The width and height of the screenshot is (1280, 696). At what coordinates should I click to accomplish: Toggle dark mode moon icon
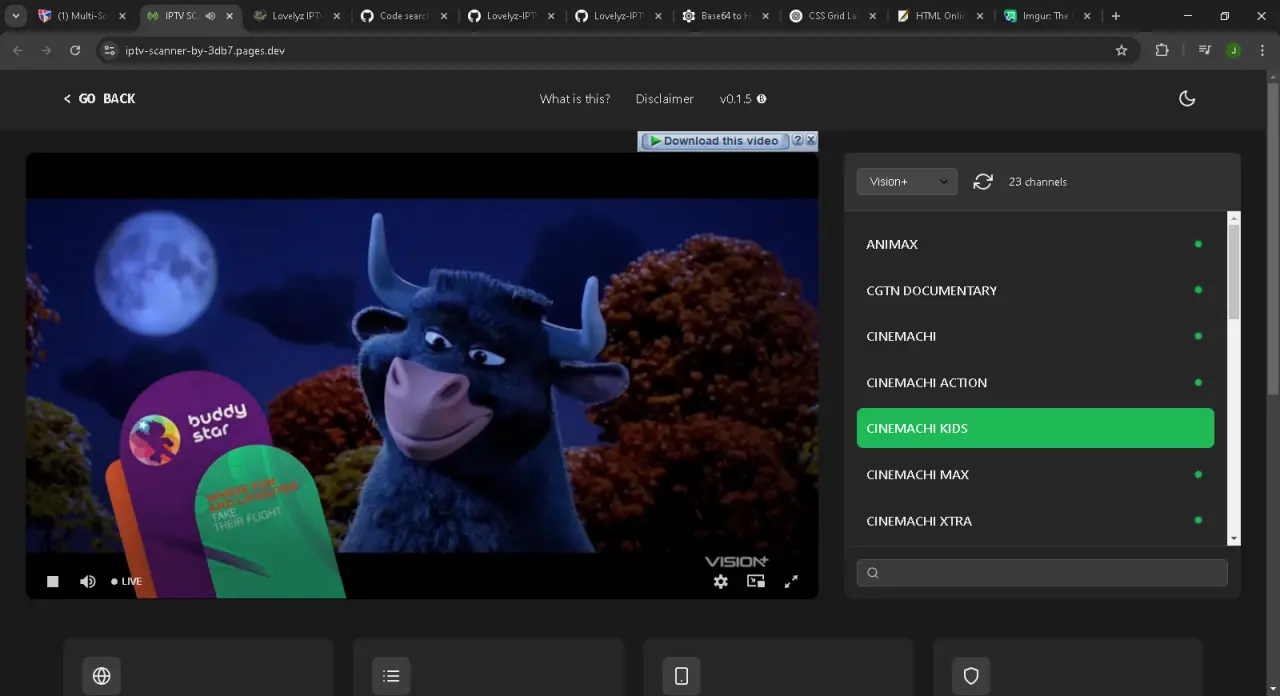coord(1187,98)
